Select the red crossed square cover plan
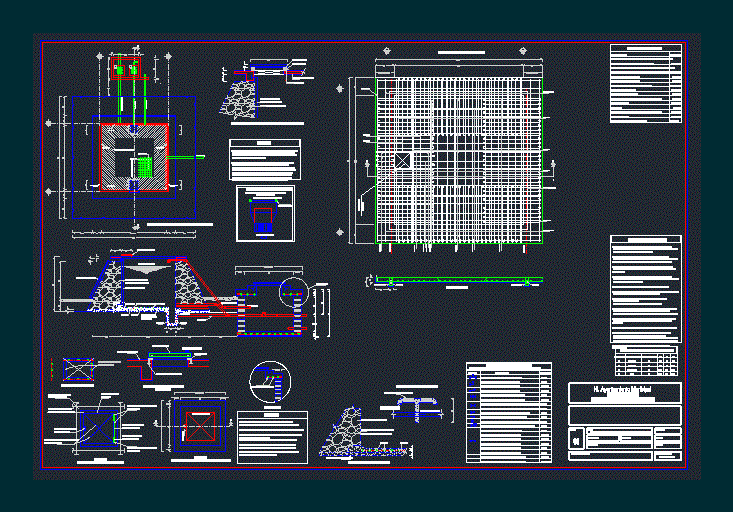Screen dimensions: 733x512 click(202, 426)
